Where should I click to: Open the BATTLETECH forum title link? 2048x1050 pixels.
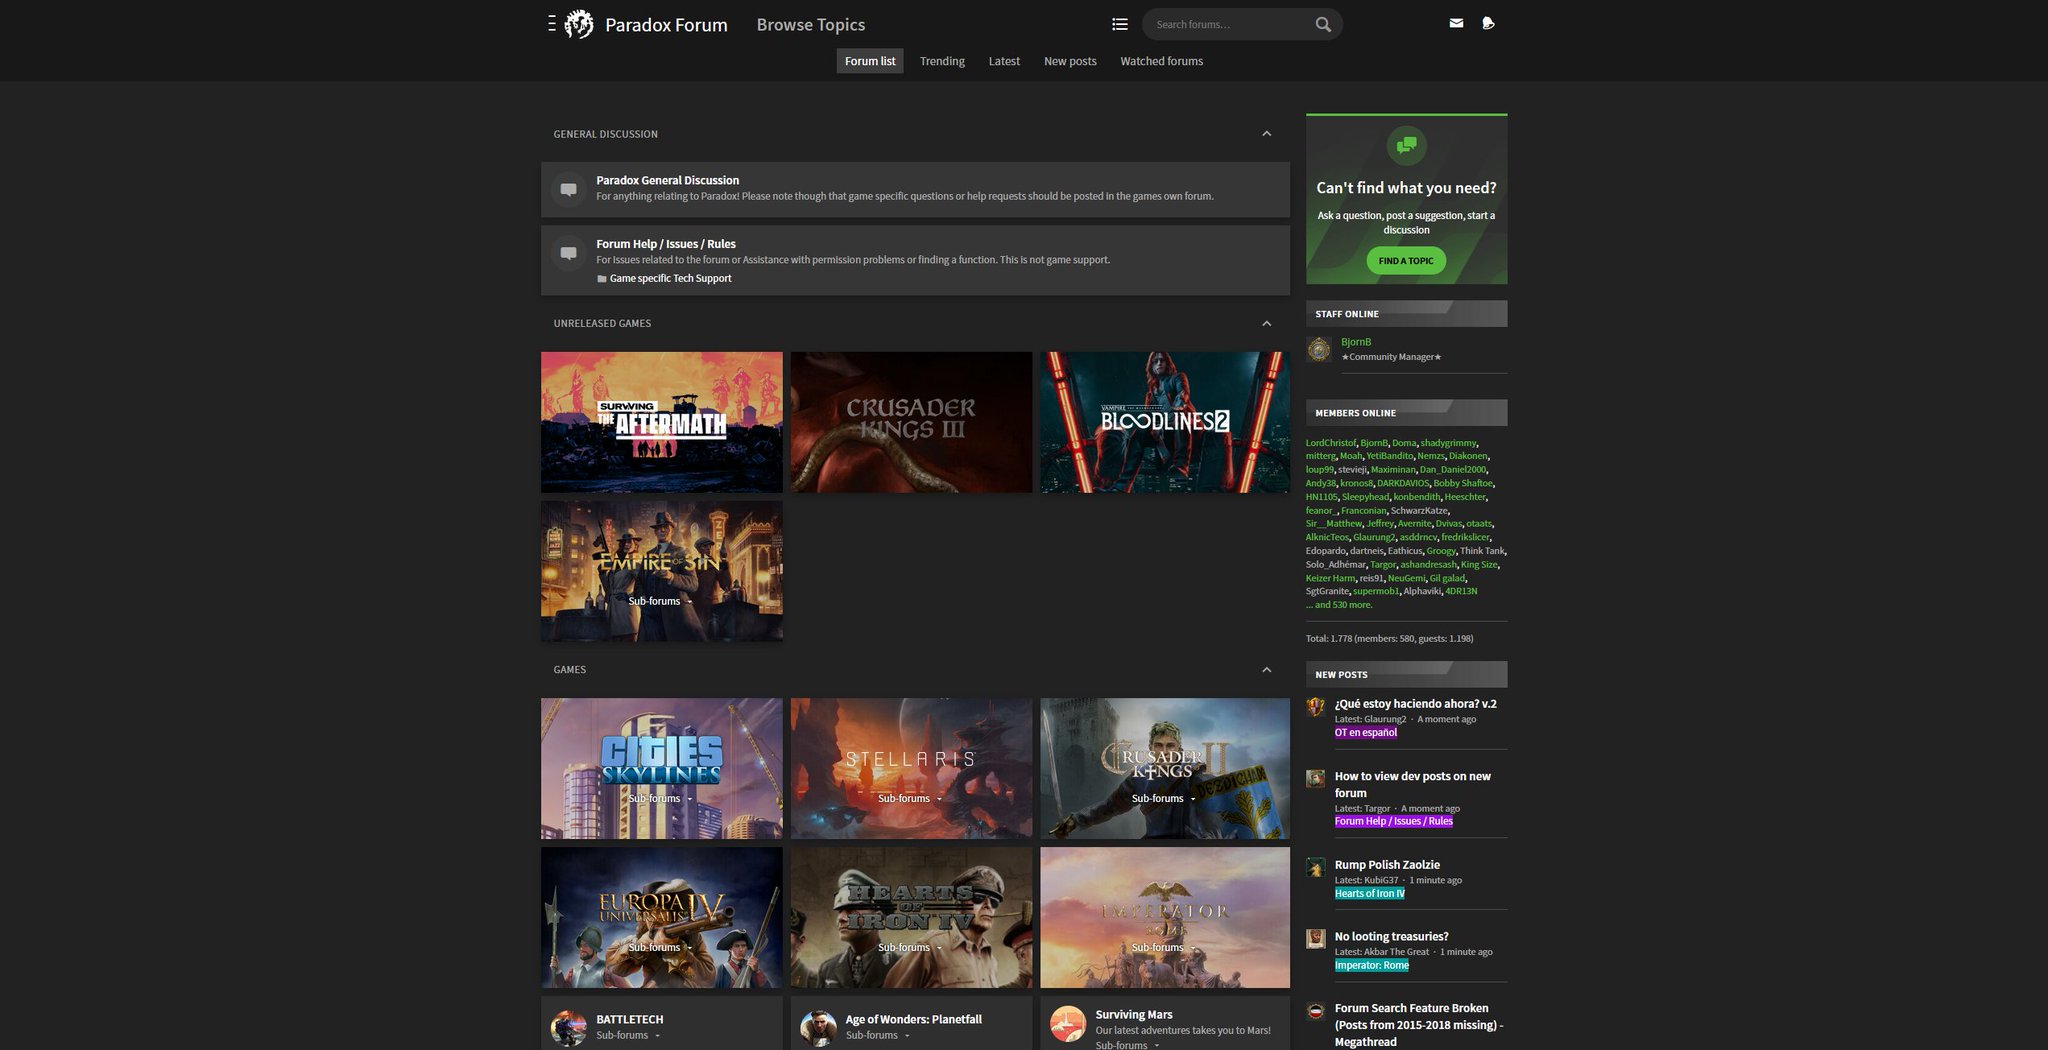[x=629, y=1020]
